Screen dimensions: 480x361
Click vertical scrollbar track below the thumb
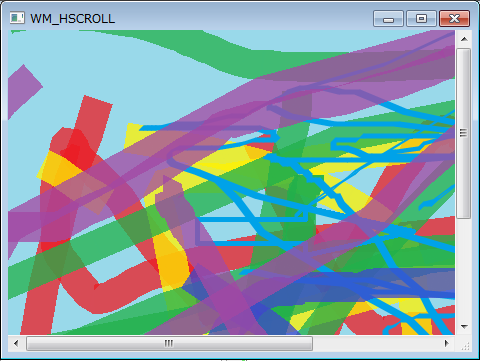[464, 269]
